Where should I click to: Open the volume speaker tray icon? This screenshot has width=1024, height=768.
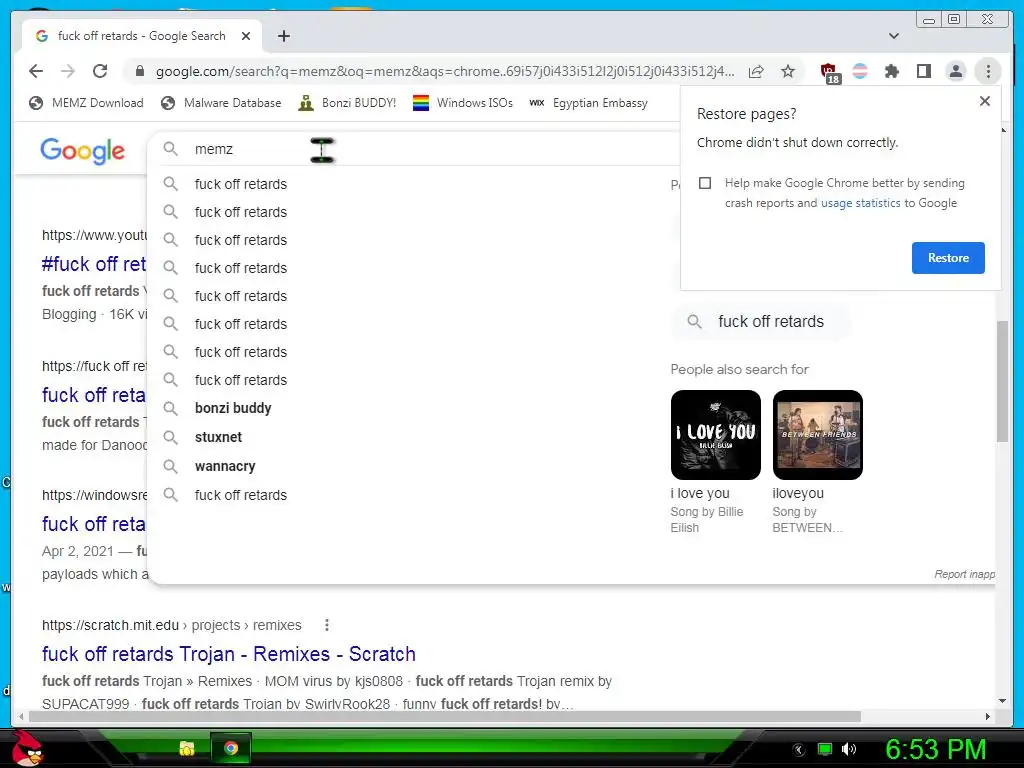point(849,749)
